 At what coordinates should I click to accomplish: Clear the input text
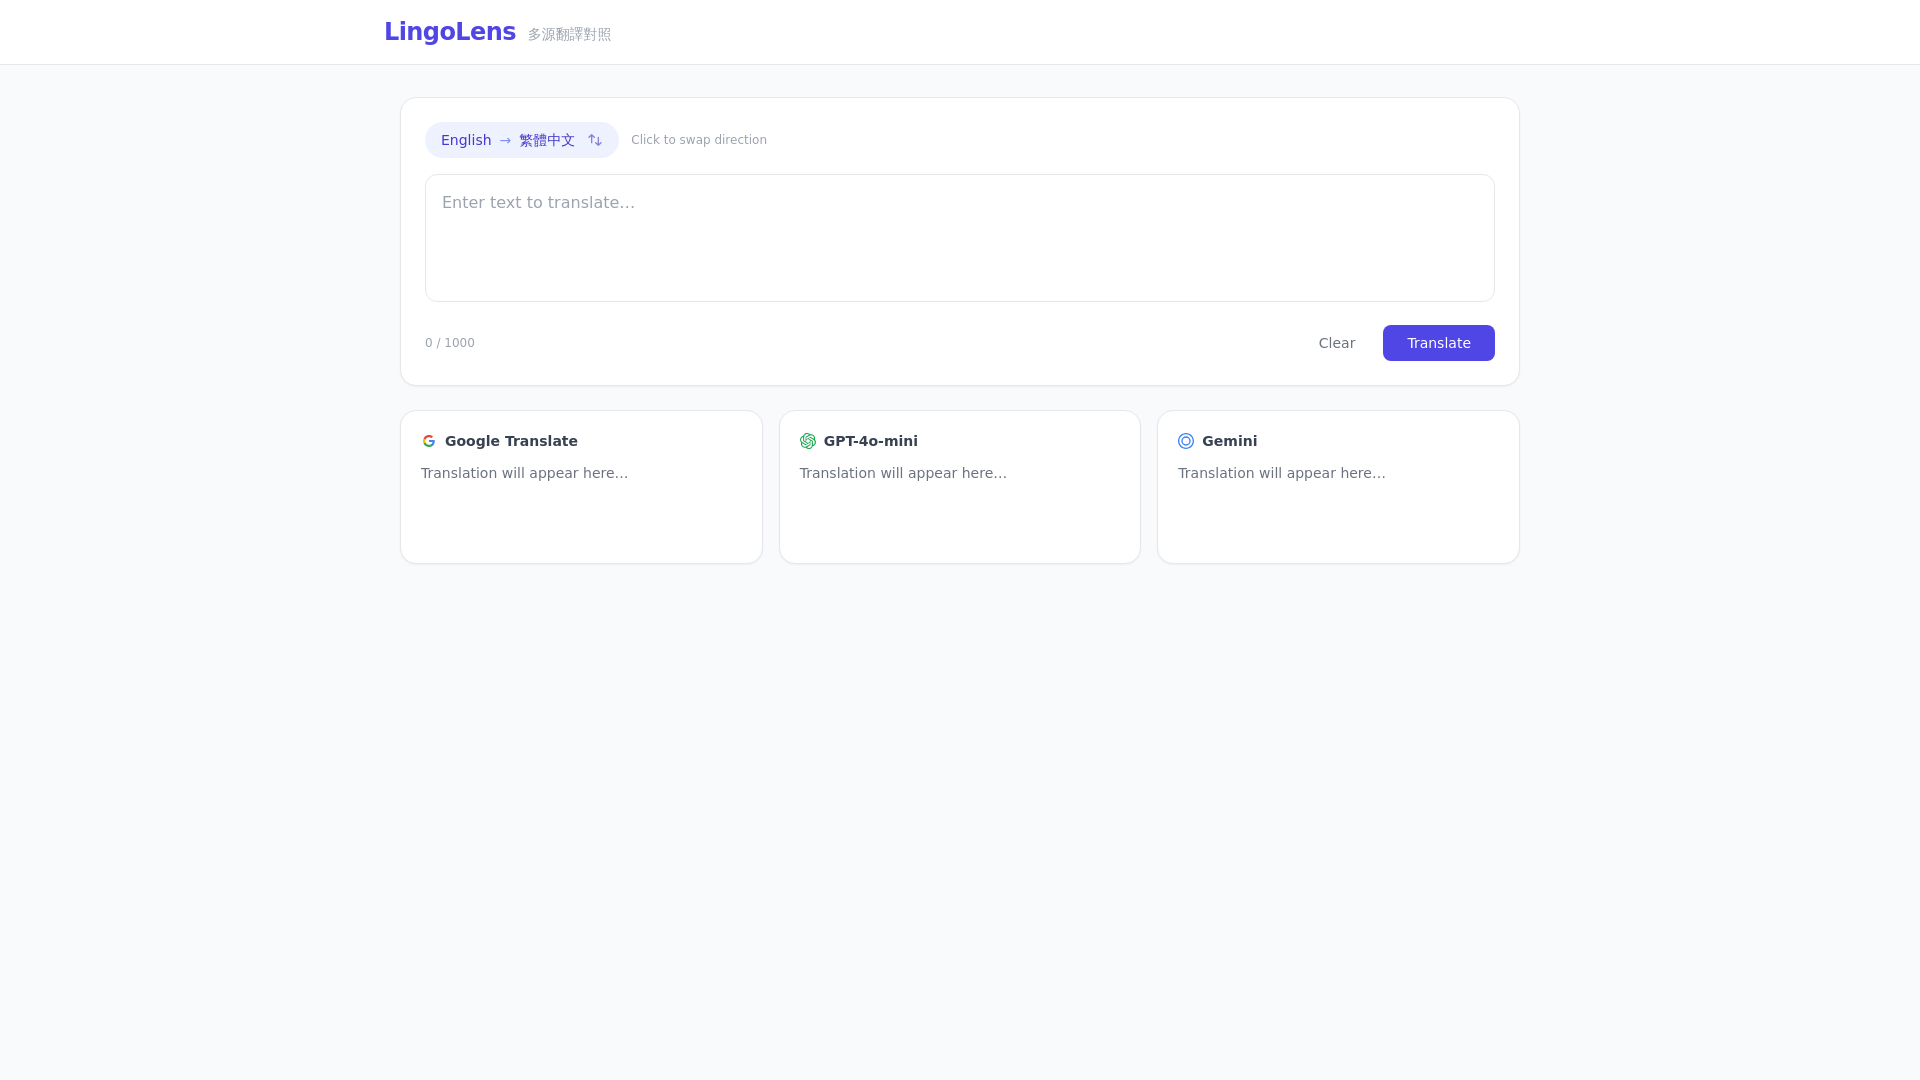(x=1336, y=343)
